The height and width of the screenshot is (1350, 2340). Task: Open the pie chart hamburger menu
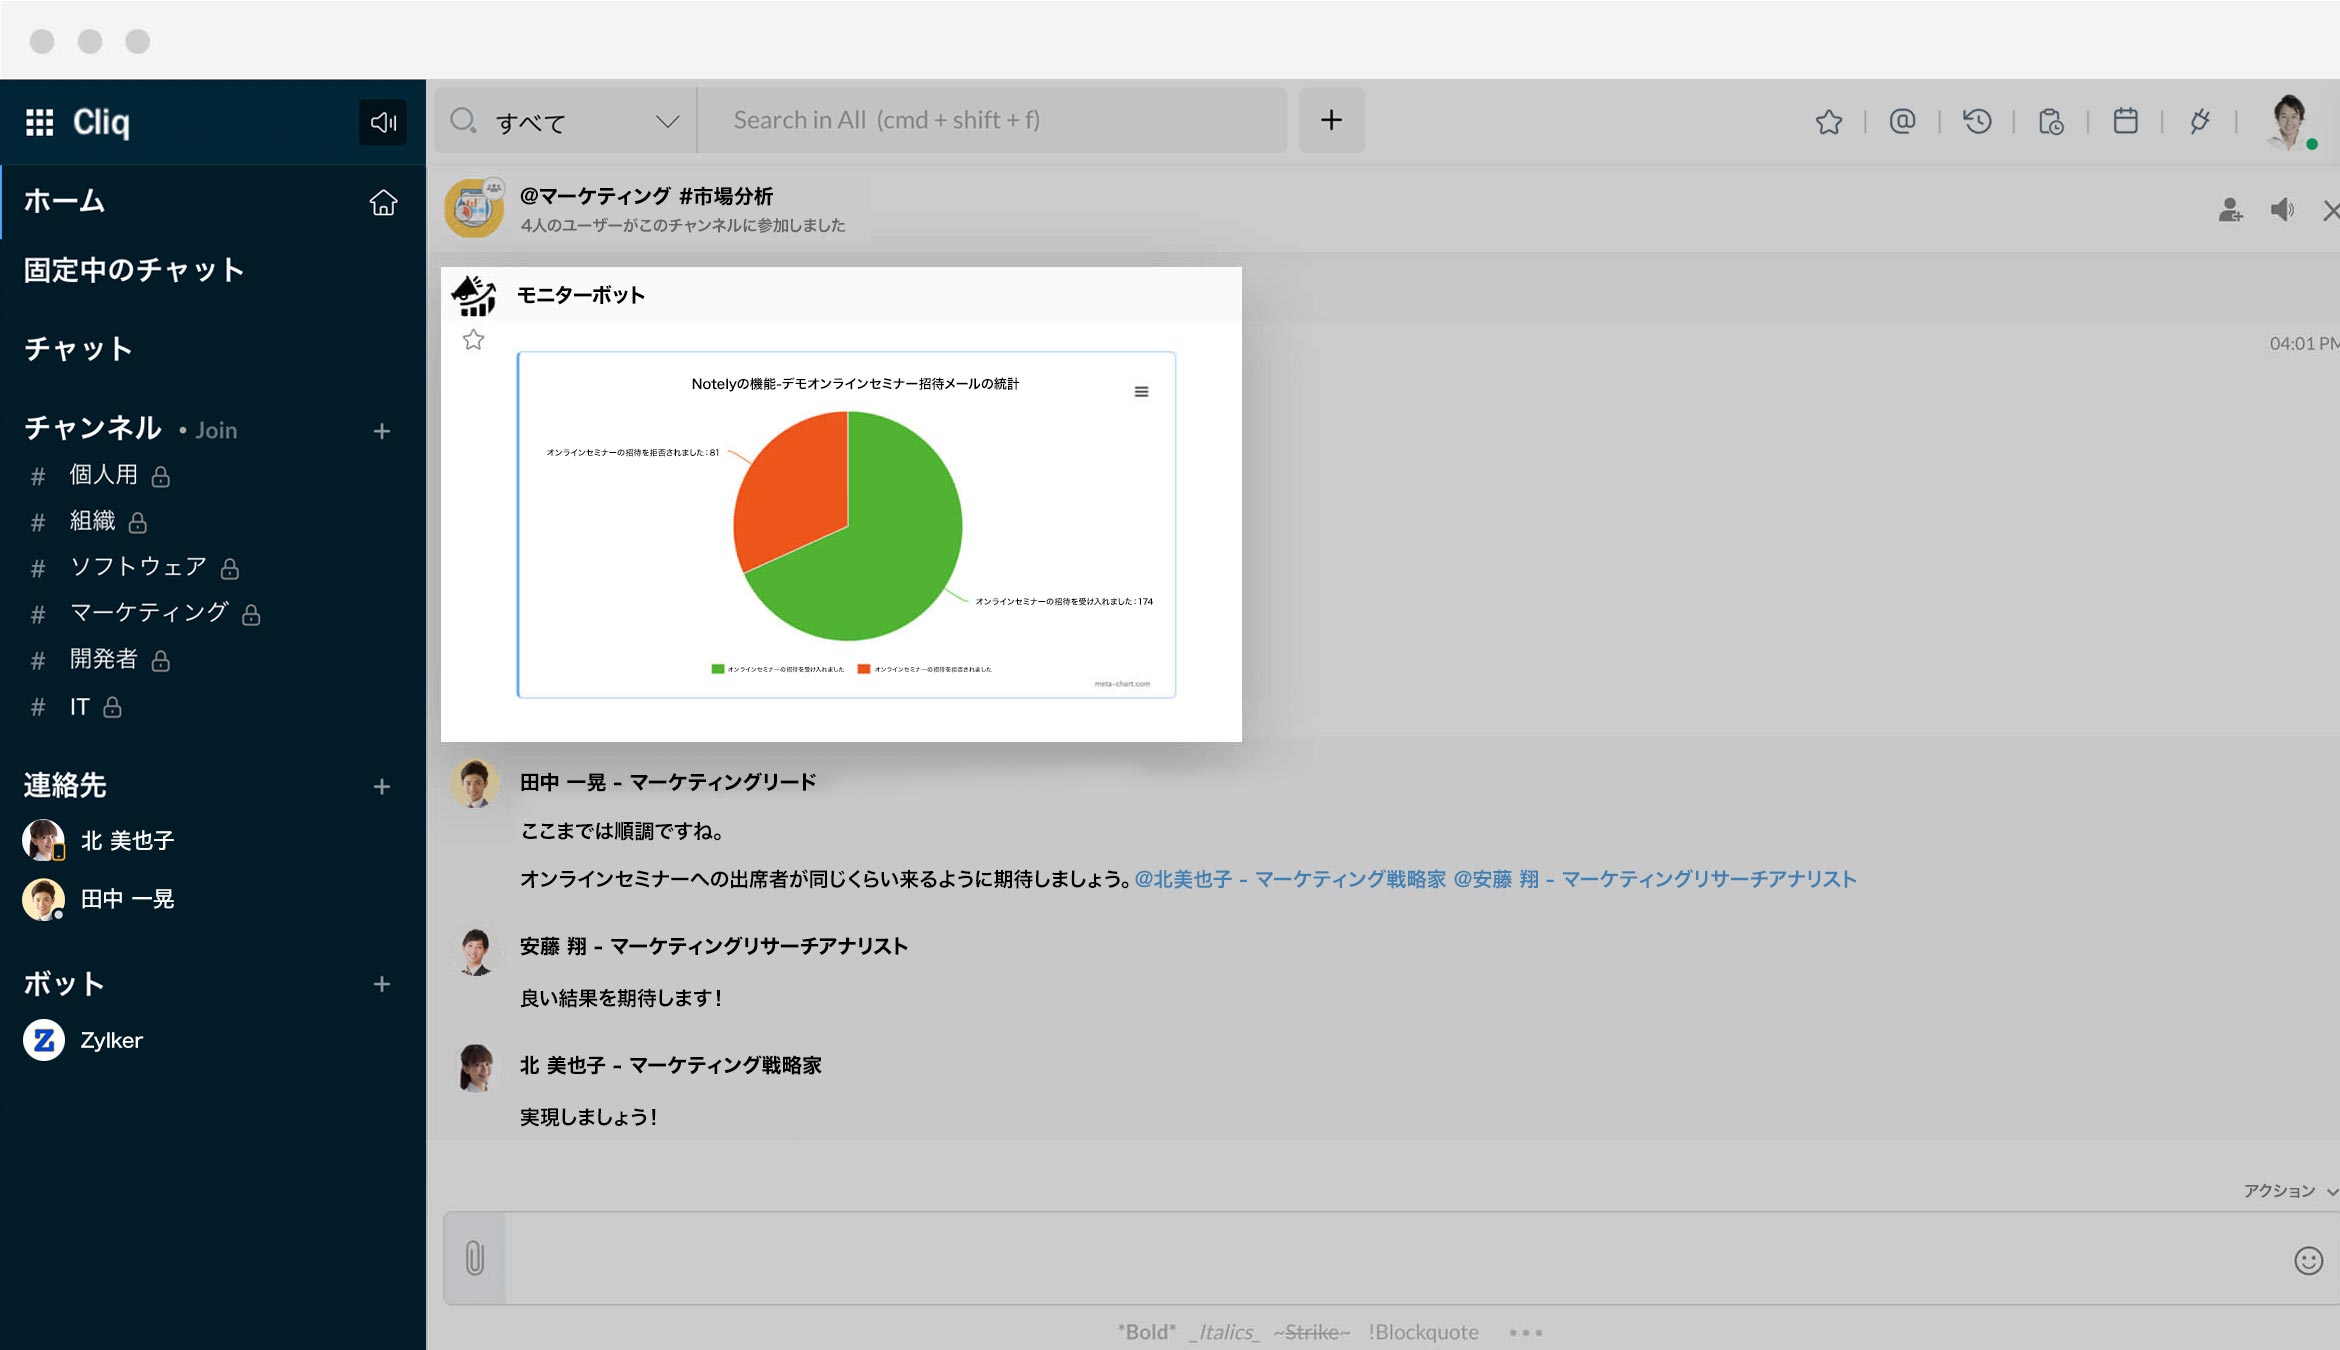click(x=1141, y=391)
